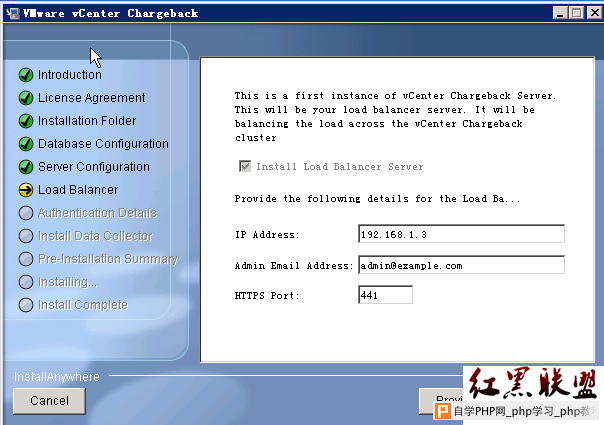This screenshot has height=425, width=604.
Task: Select the Database Configuration step label
Action: (x=103, y=144)
